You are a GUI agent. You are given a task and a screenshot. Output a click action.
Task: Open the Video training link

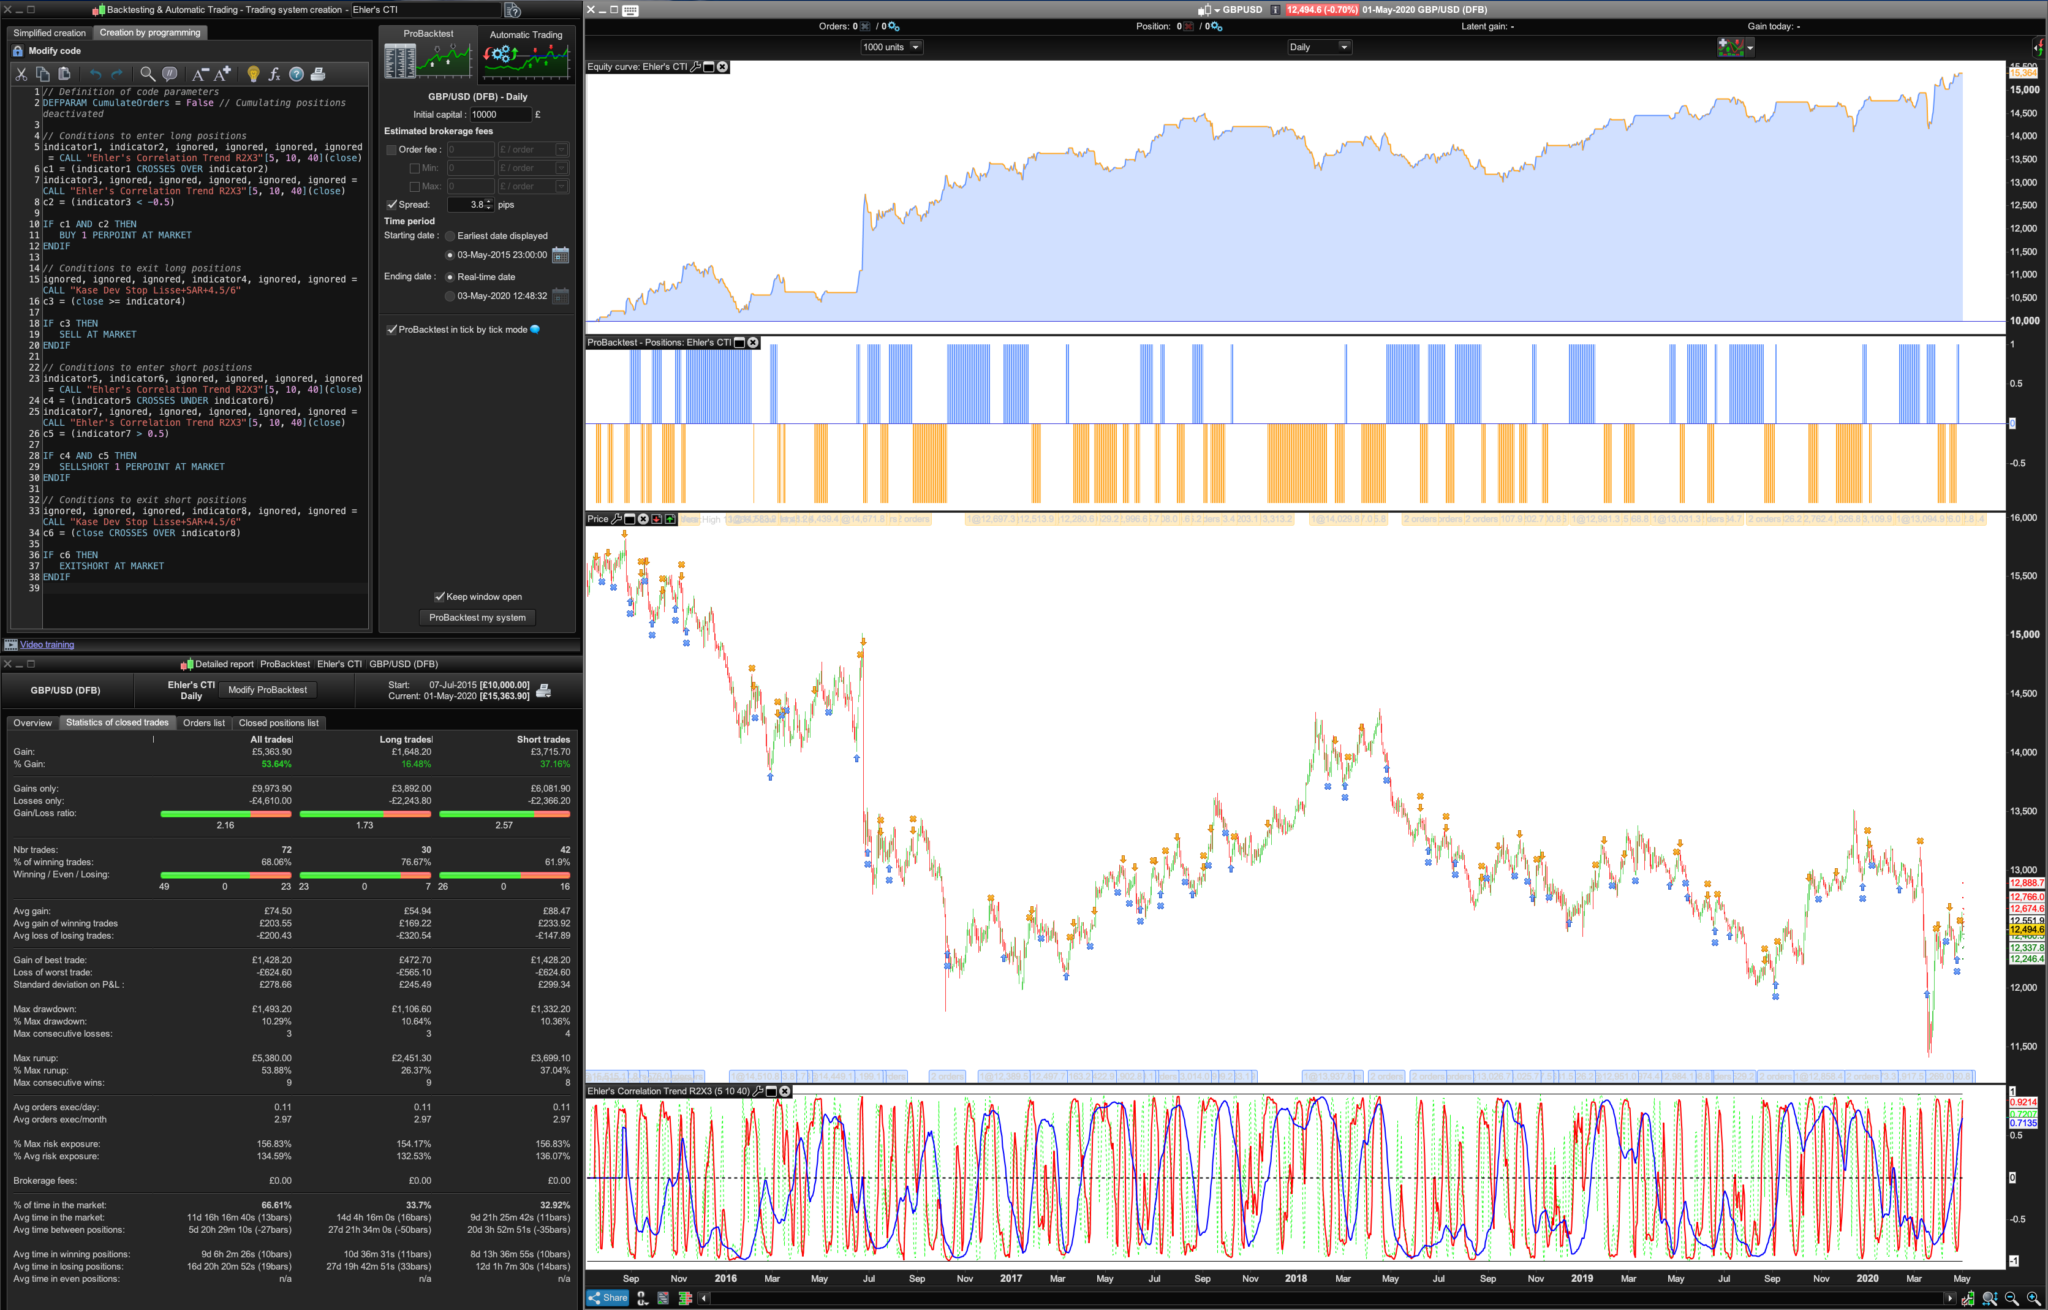coord(47,645)
